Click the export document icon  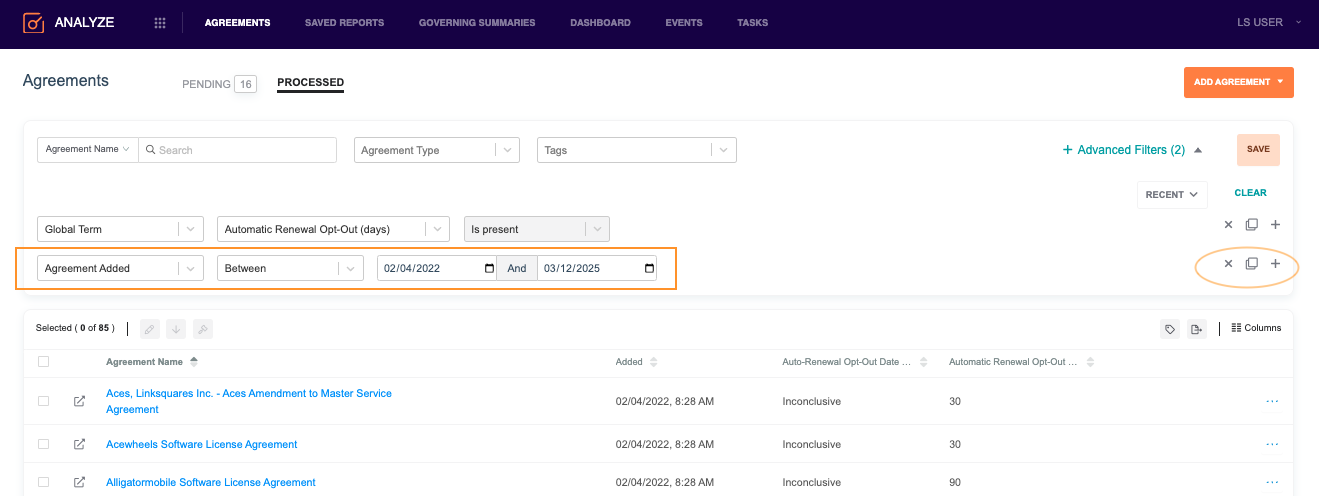click(x=1197, y=329)
